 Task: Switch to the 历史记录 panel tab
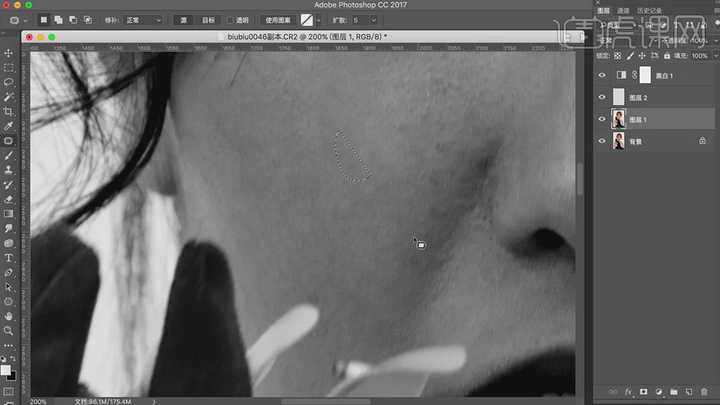(649, 11)
